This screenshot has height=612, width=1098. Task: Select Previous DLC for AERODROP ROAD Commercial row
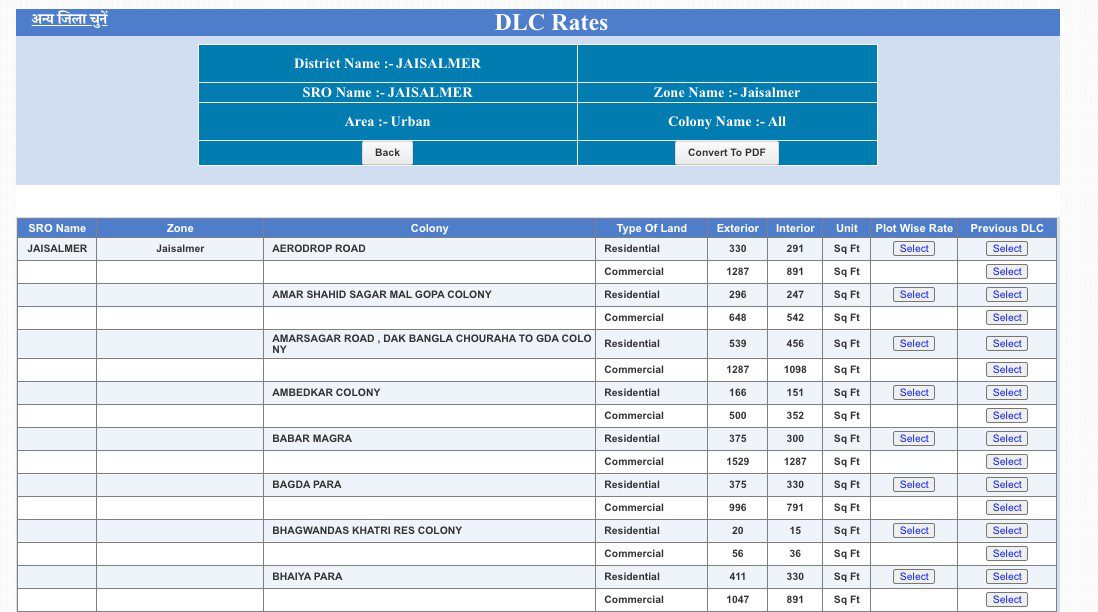point(1007,272)
